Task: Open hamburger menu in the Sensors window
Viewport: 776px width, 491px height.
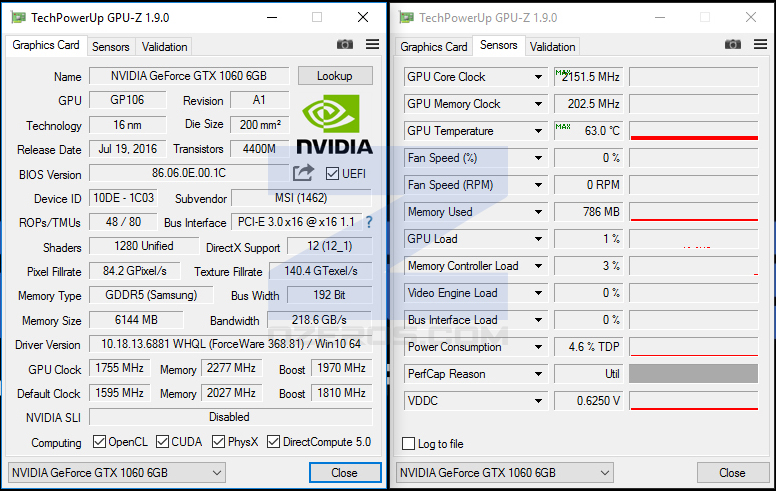Action: click(761, 45)
